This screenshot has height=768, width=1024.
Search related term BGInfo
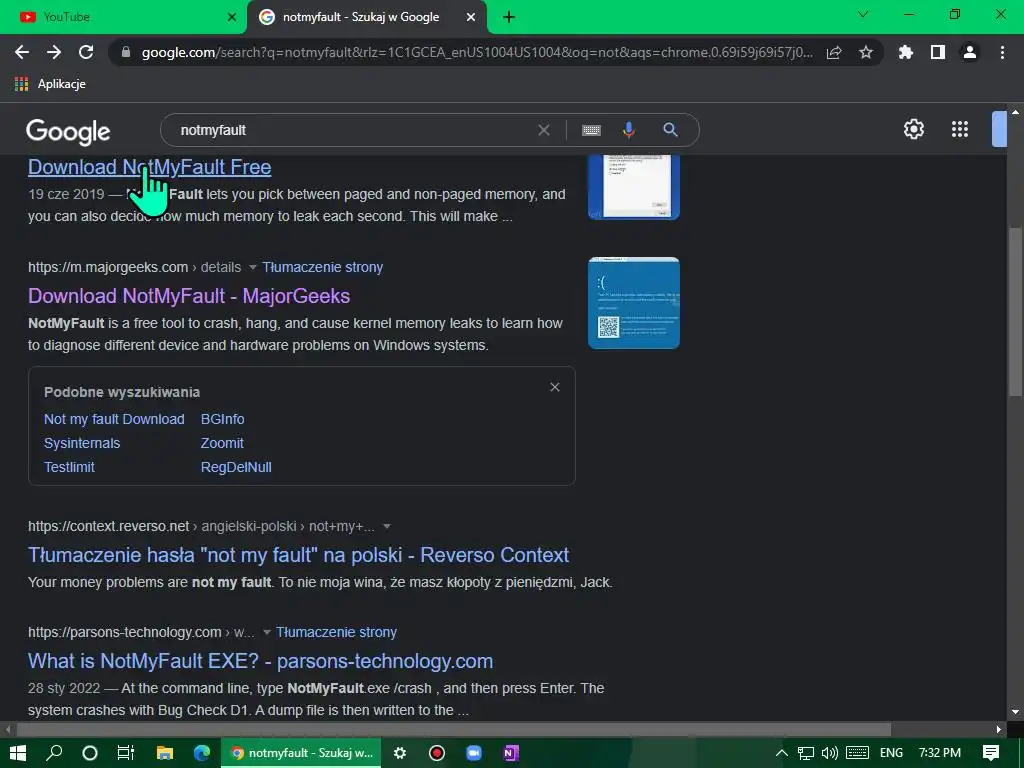pyautogui.click(x=223, y=419)
